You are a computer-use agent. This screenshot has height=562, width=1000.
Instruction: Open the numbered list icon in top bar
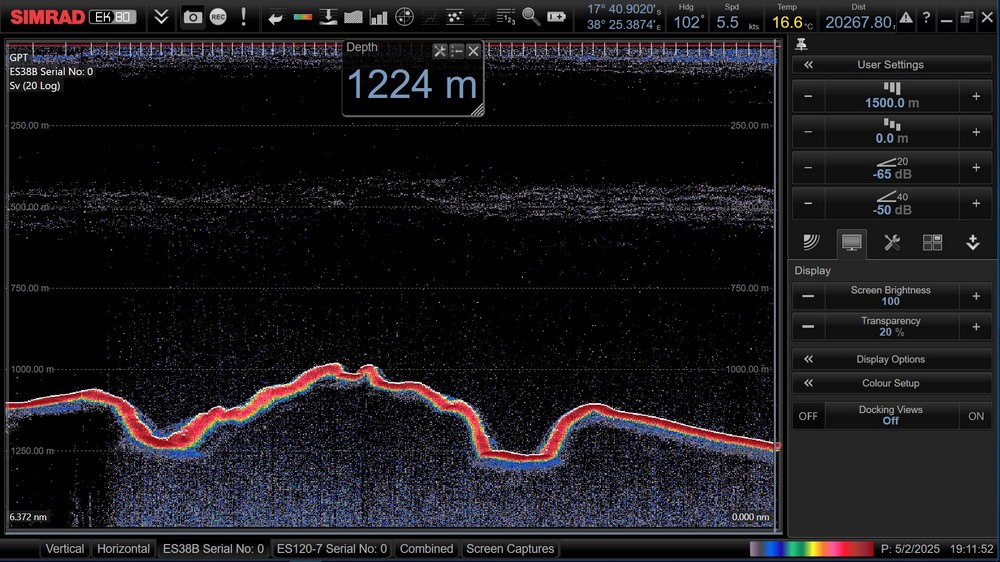[506, 17]
